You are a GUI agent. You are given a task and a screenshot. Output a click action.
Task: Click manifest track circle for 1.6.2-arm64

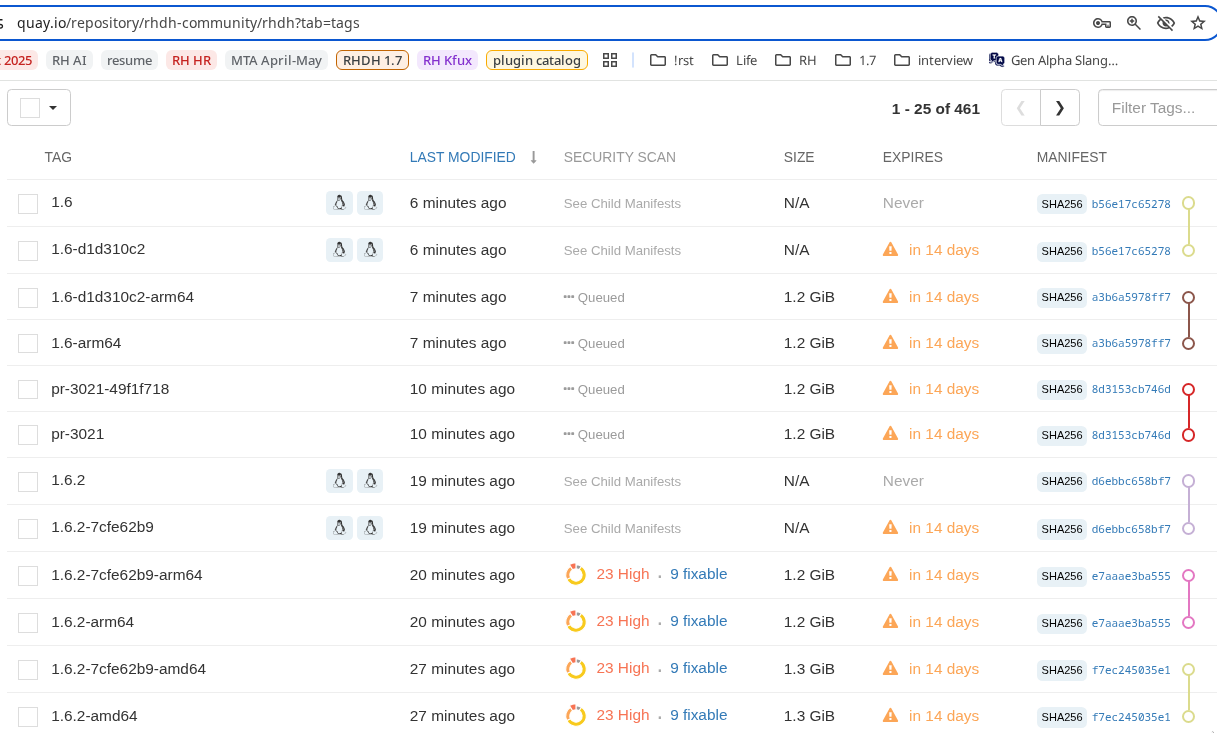[1188, 622]
